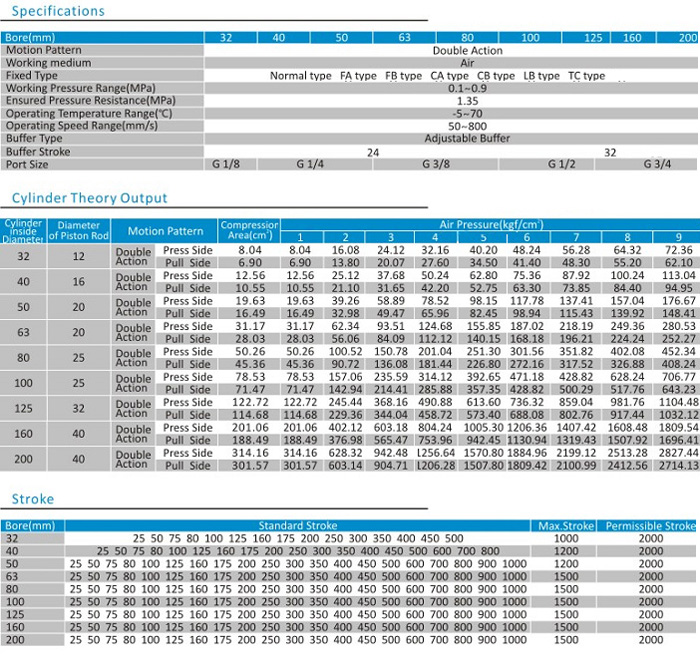
Task: Click the 'Cylinder inside Diameter' header
Action: click(x=23, y=231)
